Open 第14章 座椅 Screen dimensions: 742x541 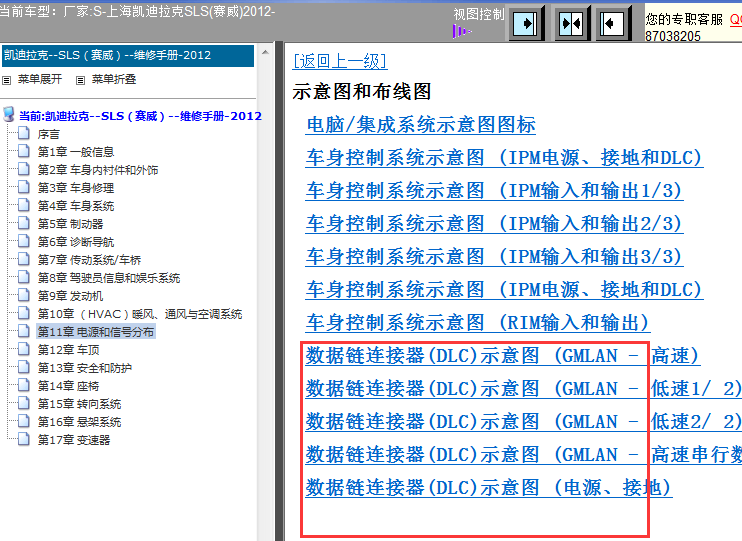click(68, 386)
